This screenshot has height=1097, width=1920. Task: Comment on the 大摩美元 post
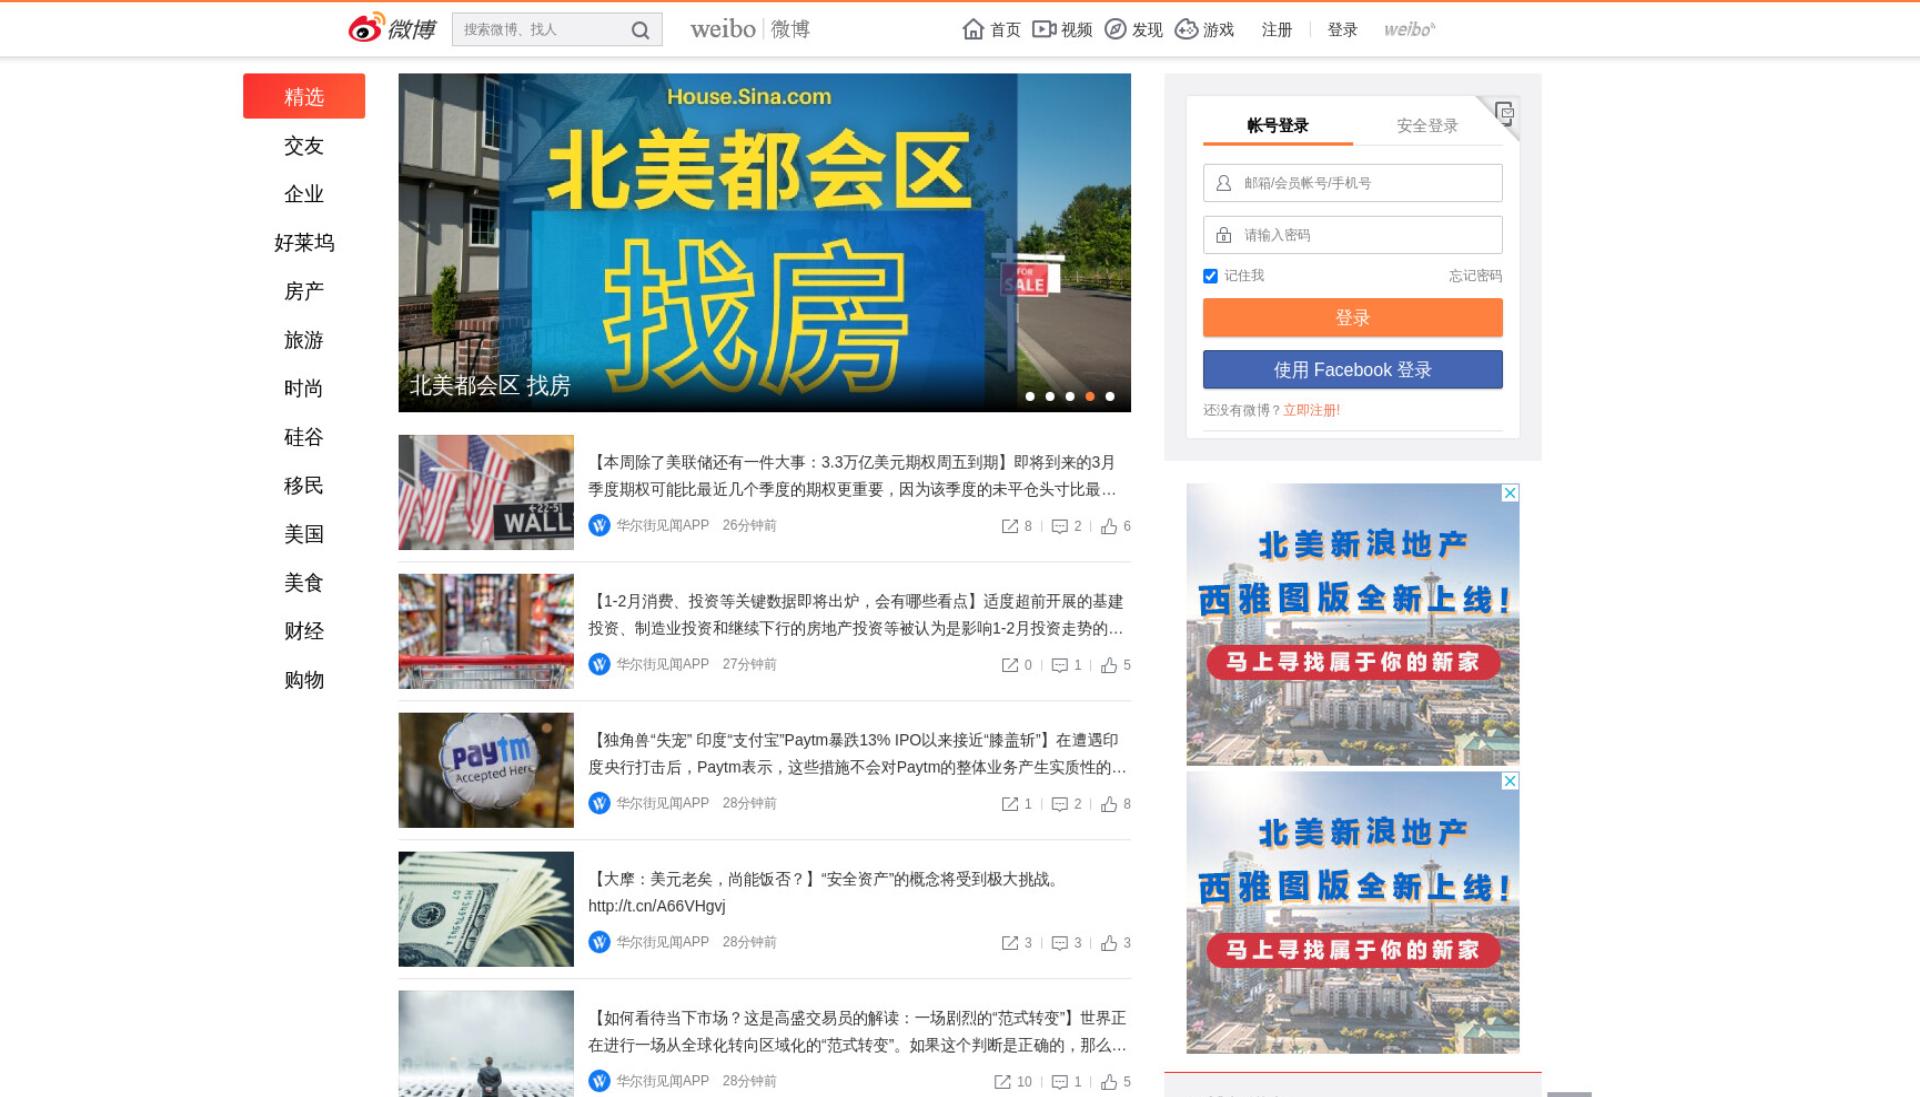[x=1067, y=943]
